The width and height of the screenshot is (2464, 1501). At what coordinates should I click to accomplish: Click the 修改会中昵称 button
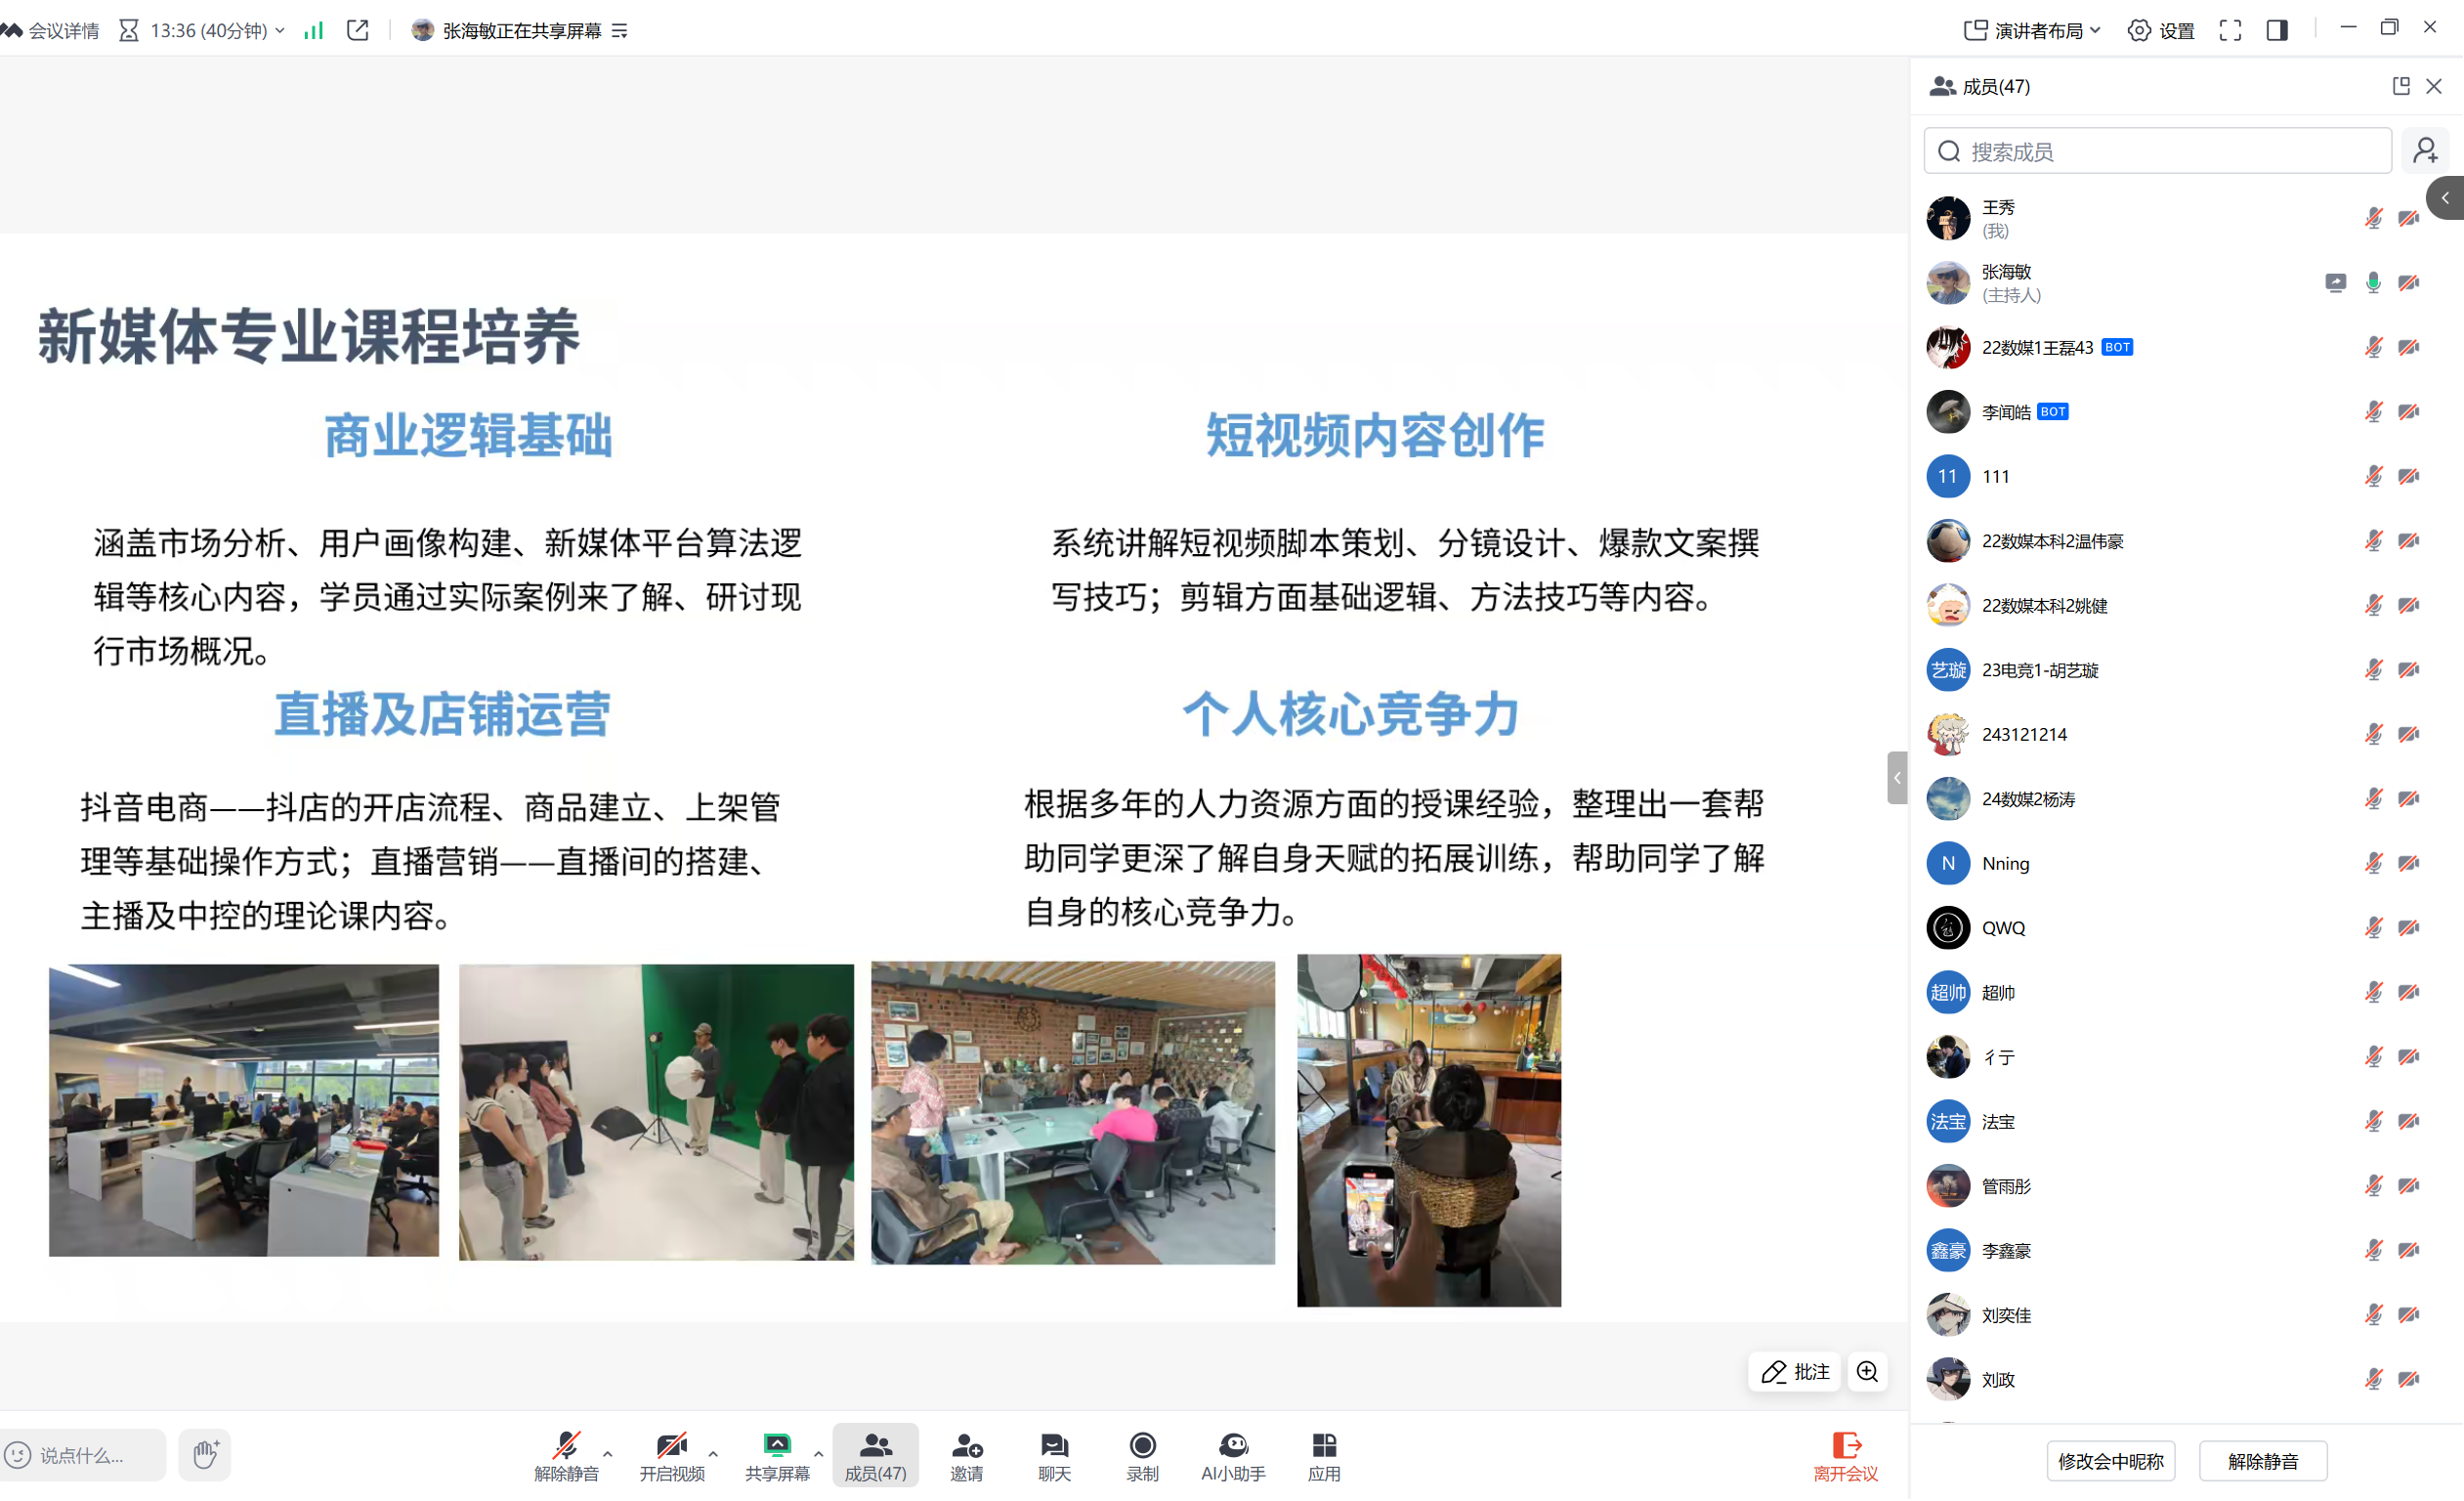tap(2110, 1462)
